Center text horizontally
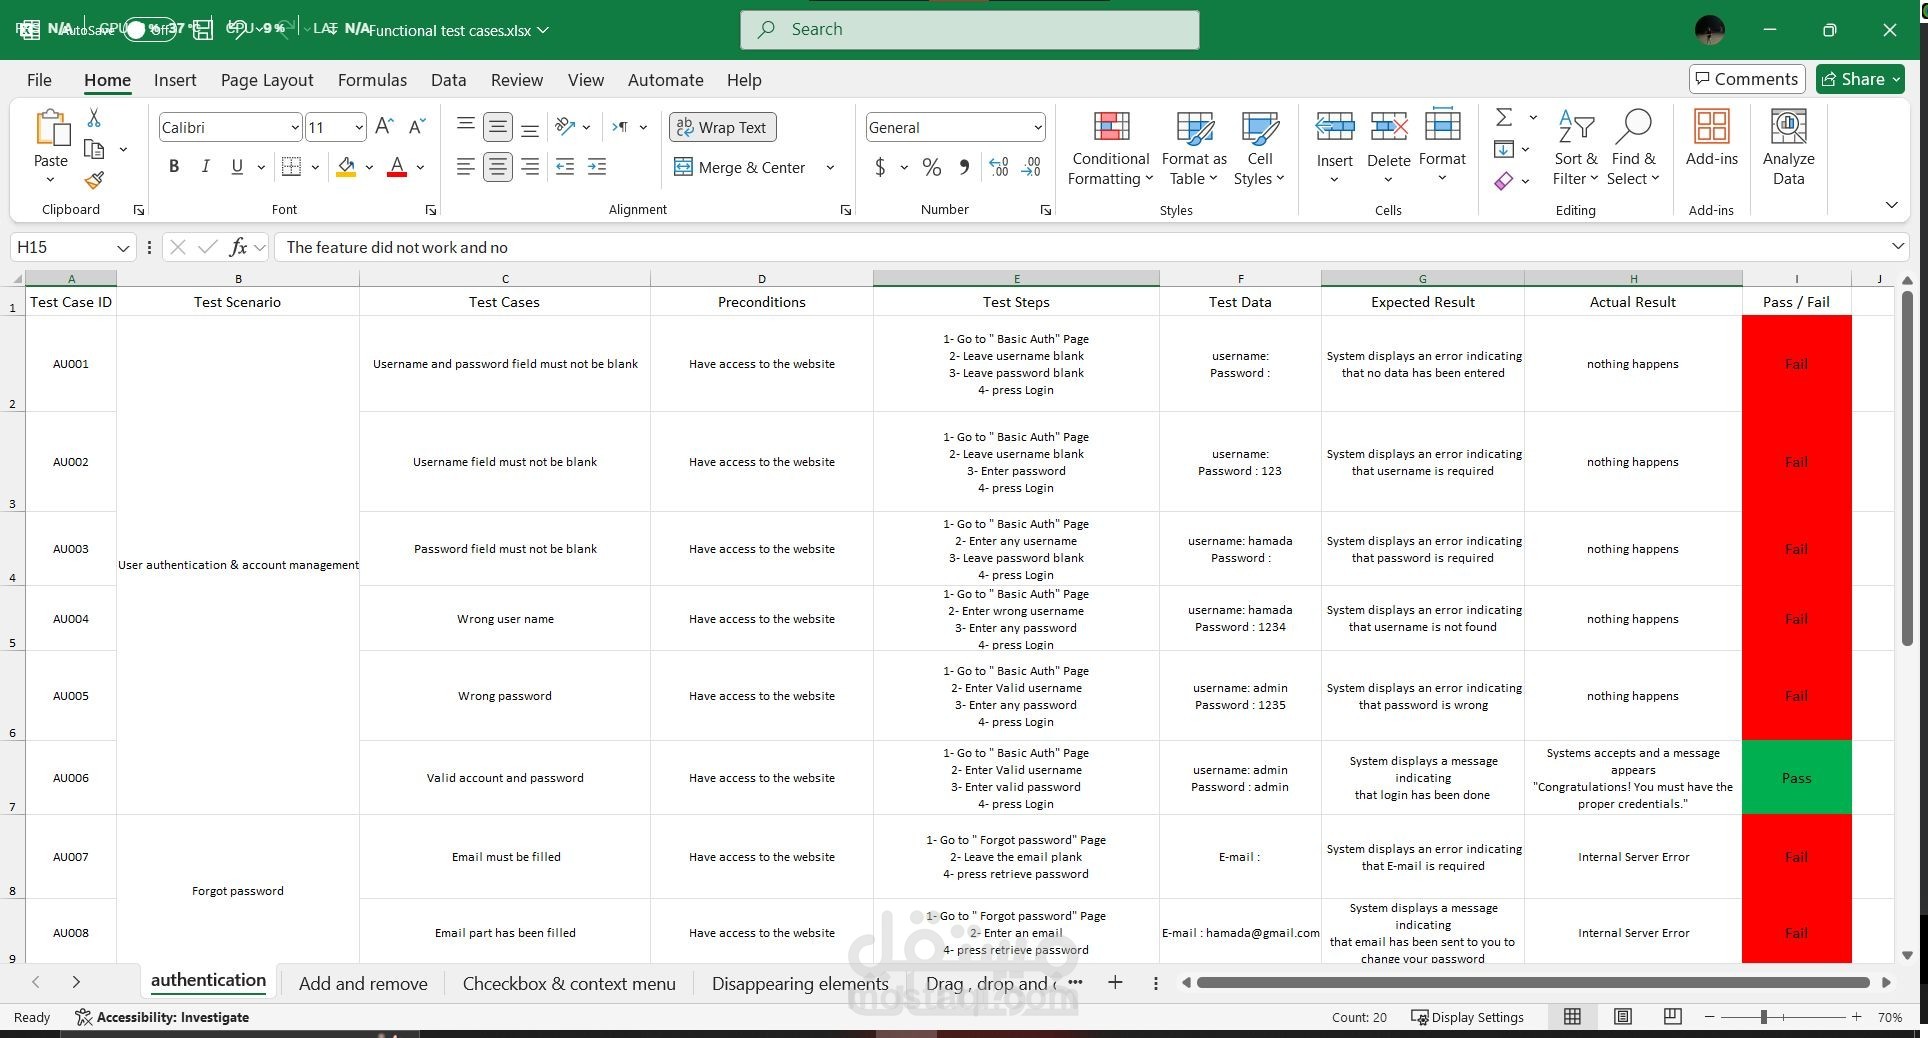1928x1038 pixels. 498,167
